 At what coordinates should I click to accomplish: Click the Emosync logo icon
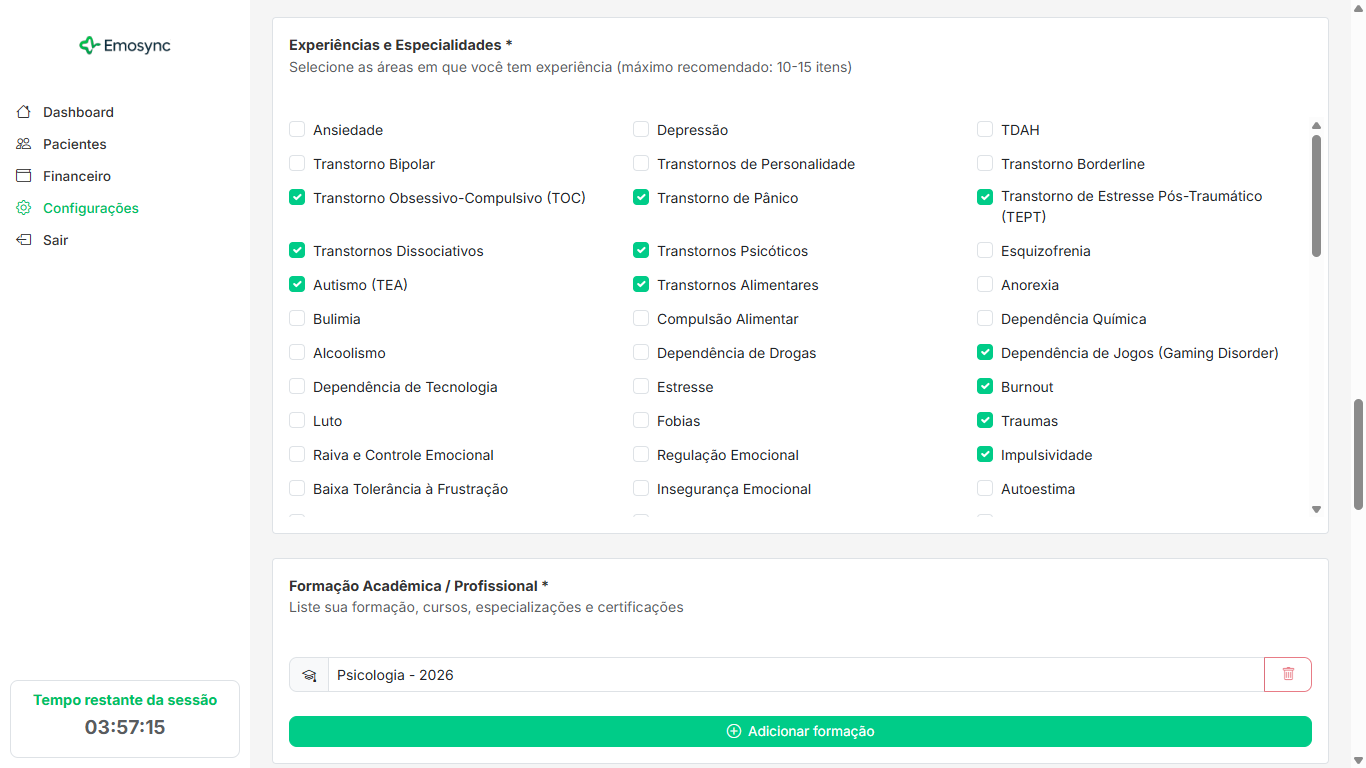(x=89, y=45)
